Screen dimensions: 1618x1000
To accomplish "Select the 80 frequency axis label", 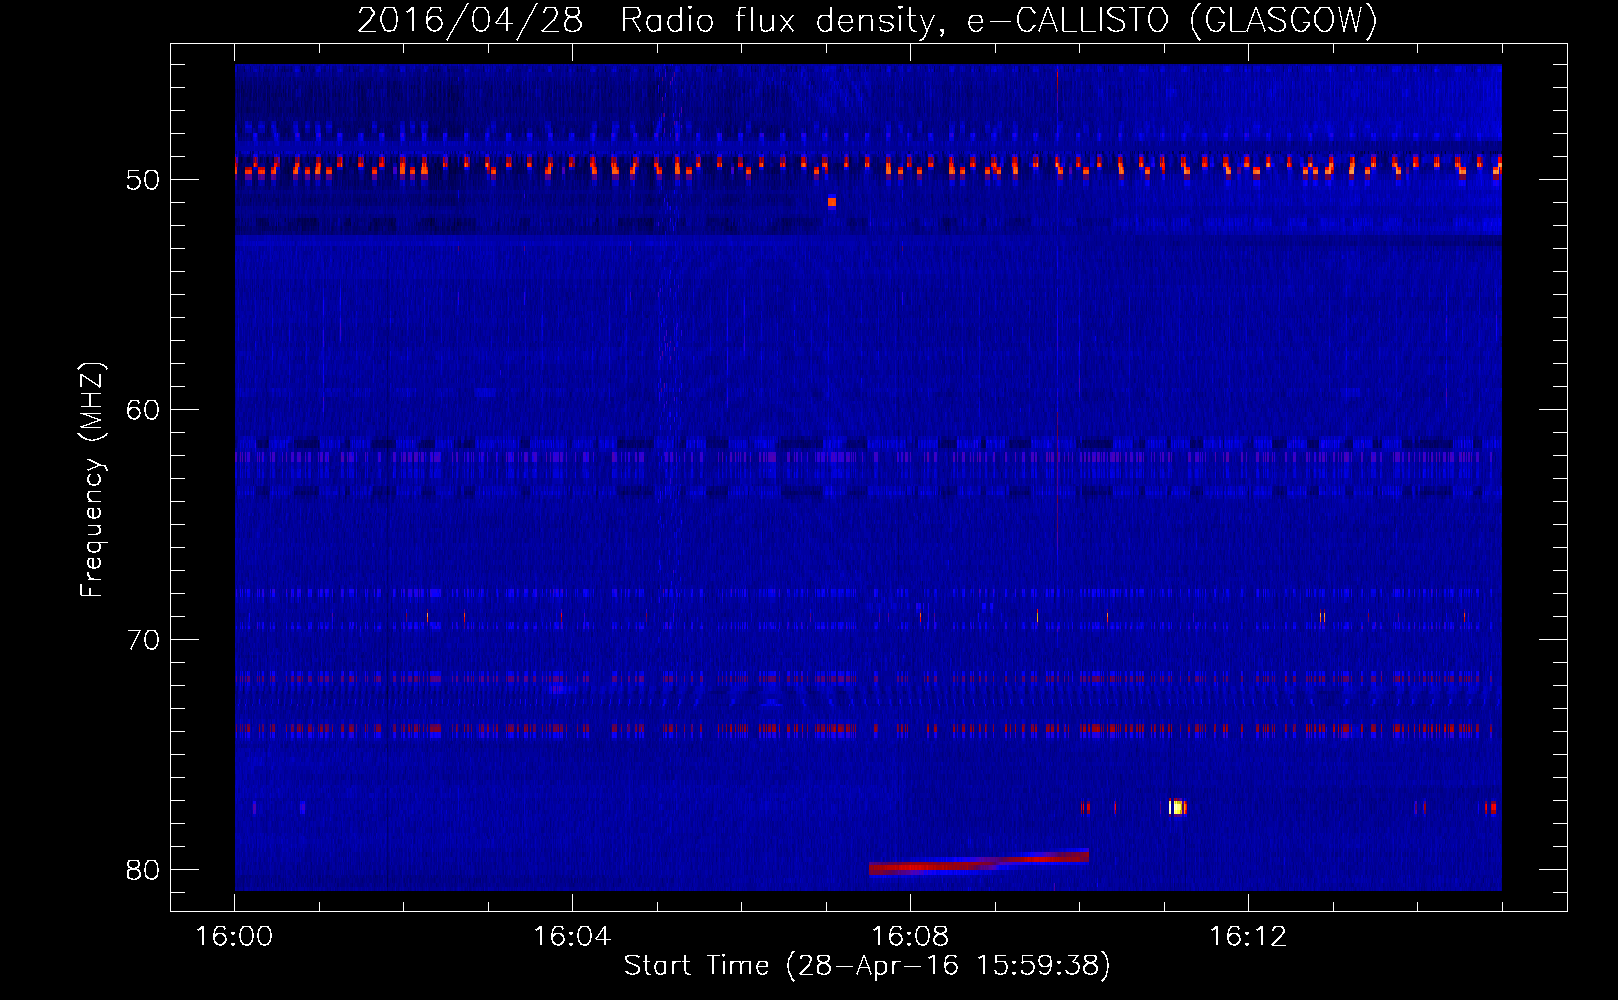I will coord(143,870).
